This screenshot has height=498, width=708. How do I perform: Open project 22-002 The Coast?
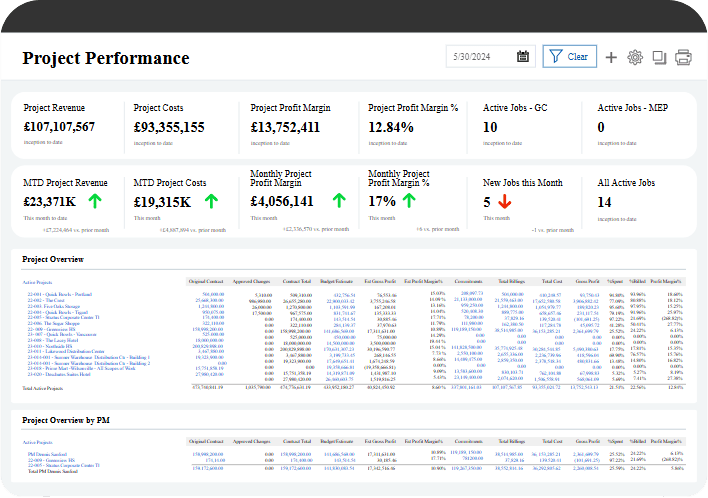click(46, 300)
